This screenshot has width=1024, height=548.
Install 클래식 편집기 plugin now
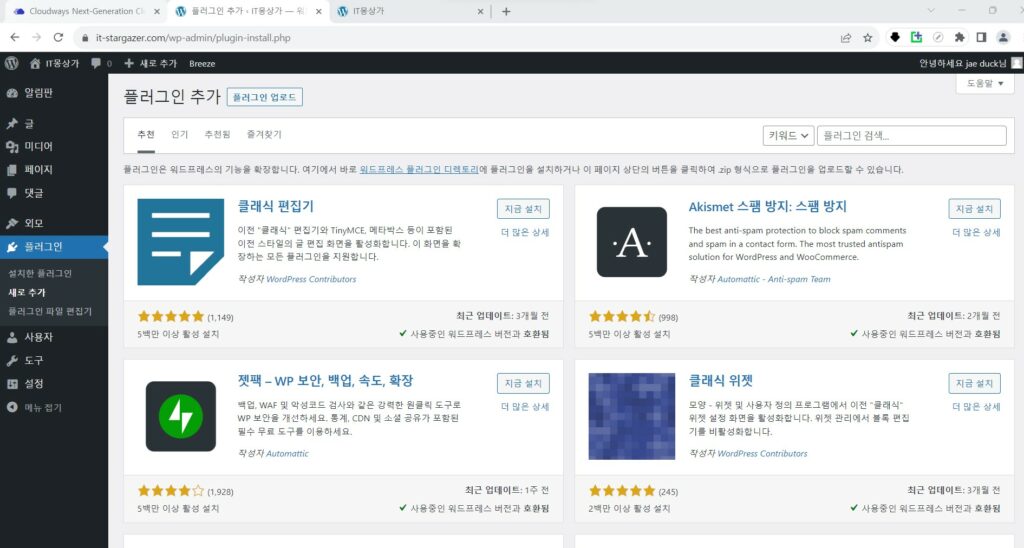523,208
